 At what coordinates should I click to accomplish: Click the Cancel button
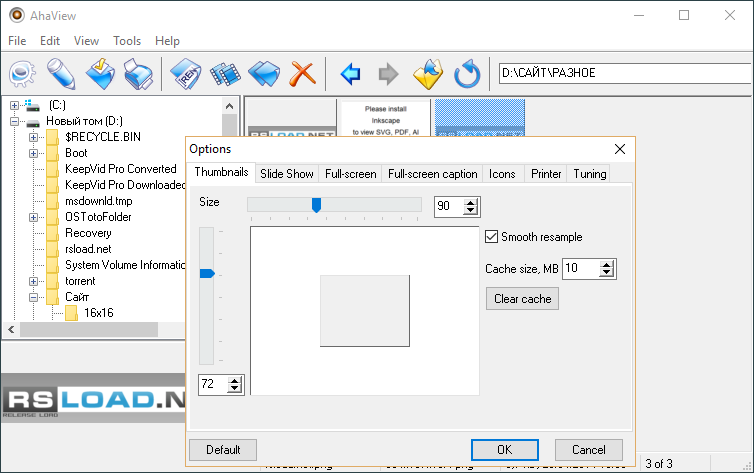pos(589,450)
